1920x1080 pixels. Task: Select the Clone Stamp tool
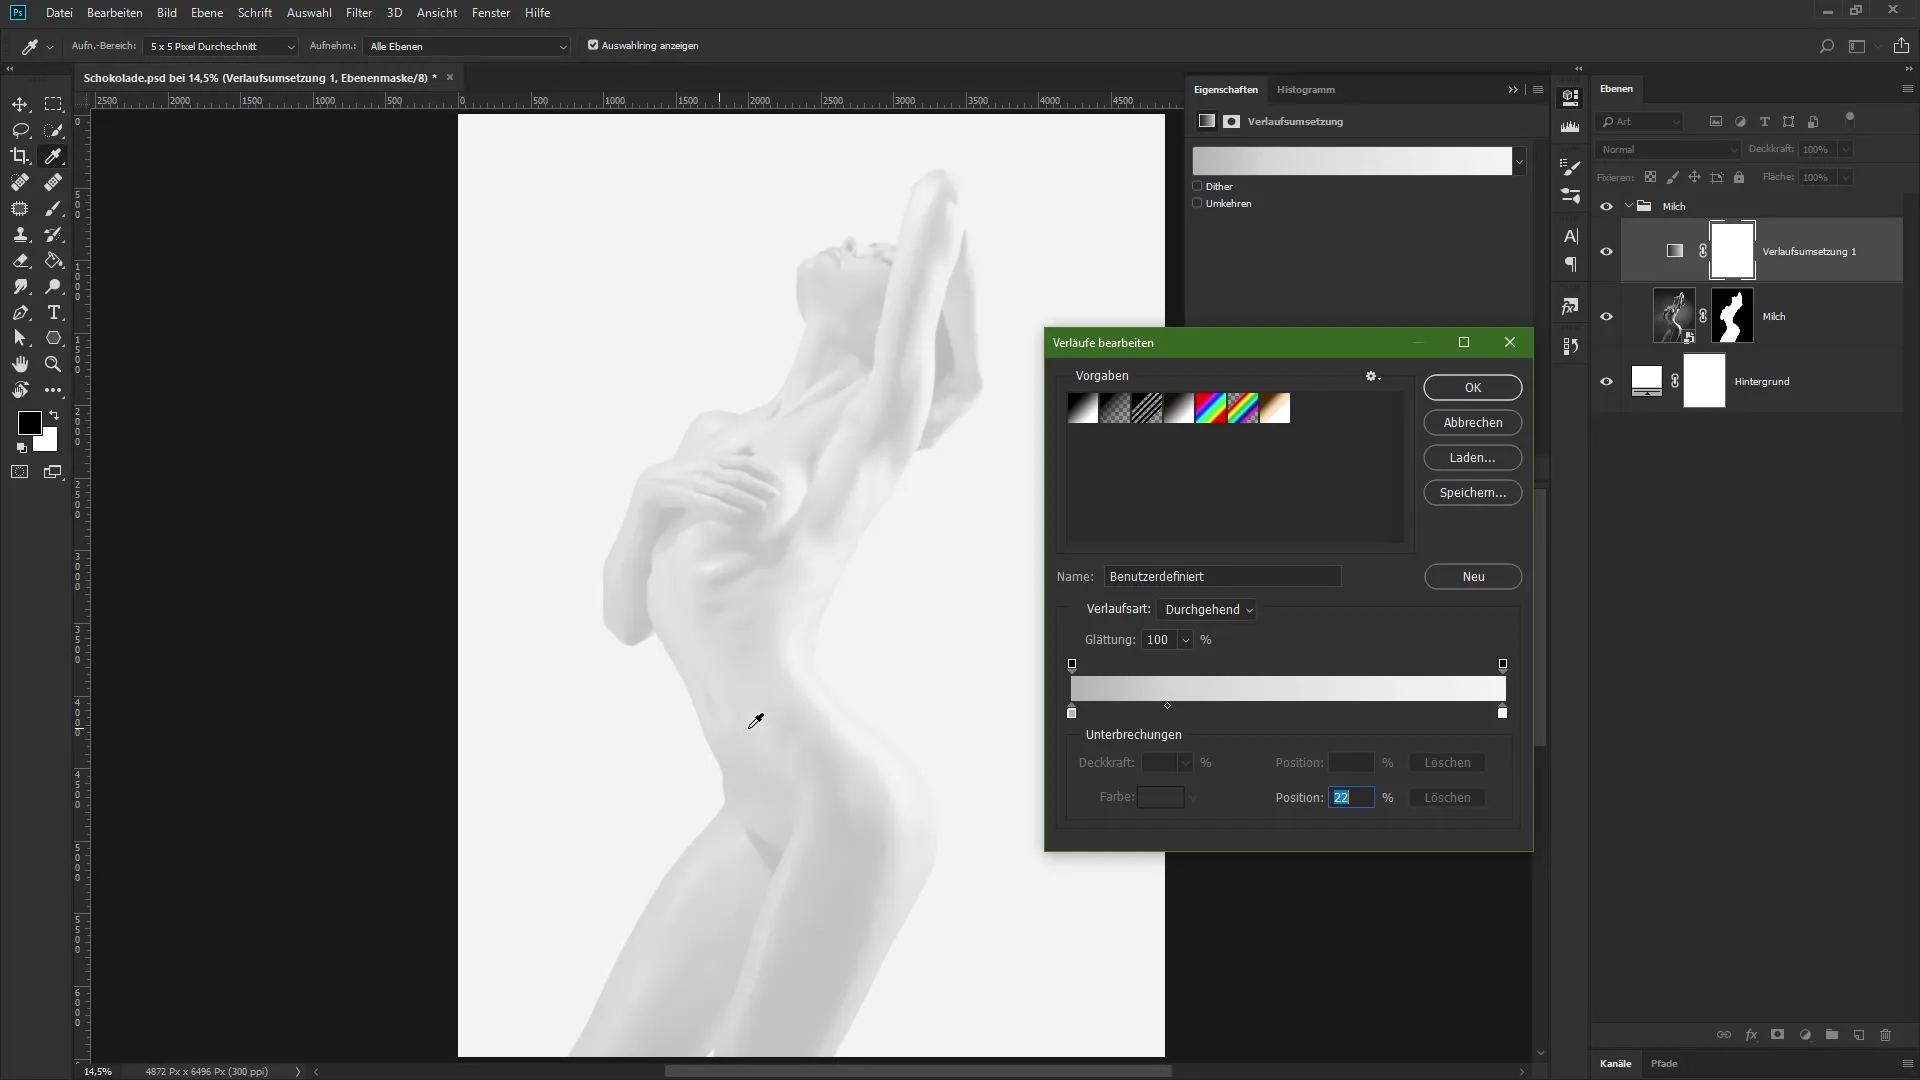click(x=20, y=234)
